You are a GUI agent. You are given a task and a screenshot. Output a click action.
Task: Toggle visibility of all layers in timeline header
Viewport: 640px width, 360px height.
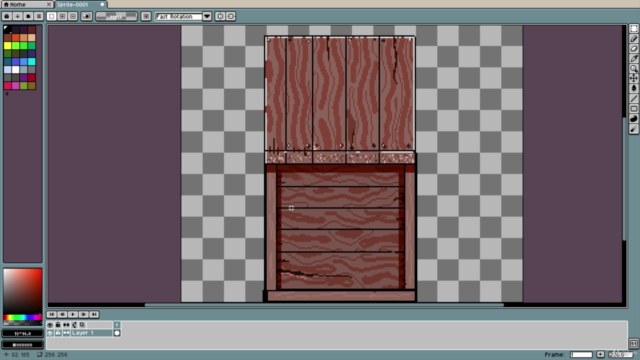(50, 325)
